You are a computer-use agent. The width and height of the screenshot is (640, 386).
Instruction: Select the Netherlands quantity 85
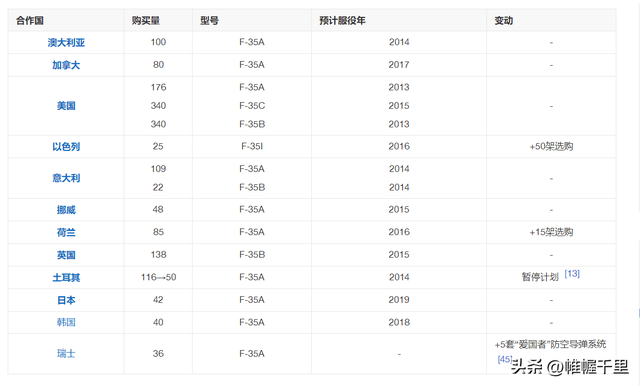click(158, 232)
